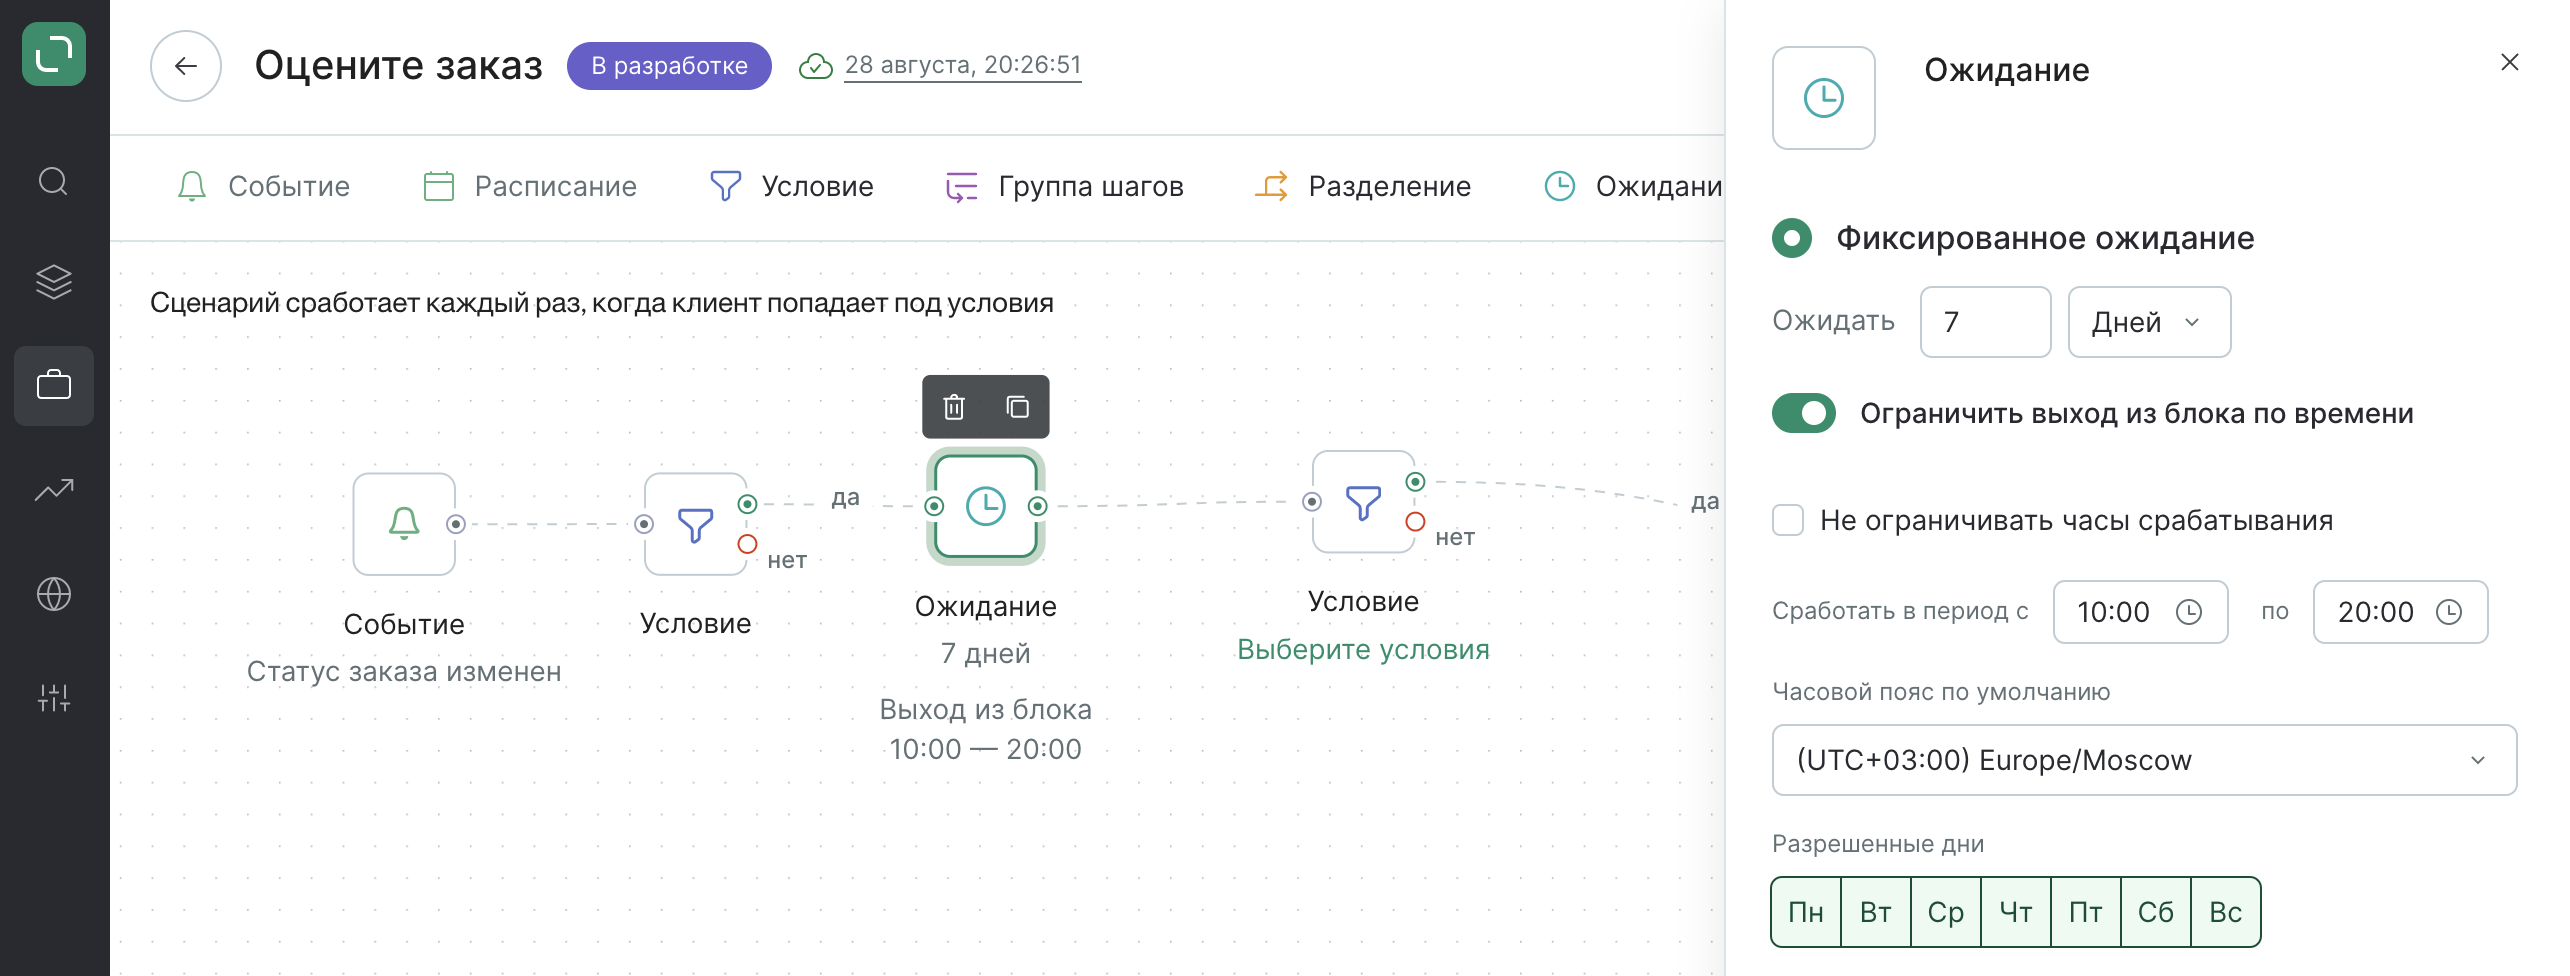Toggle Ограничить выход из блока по времени
The image size is (2570, 976).
tap(1804, 413)
